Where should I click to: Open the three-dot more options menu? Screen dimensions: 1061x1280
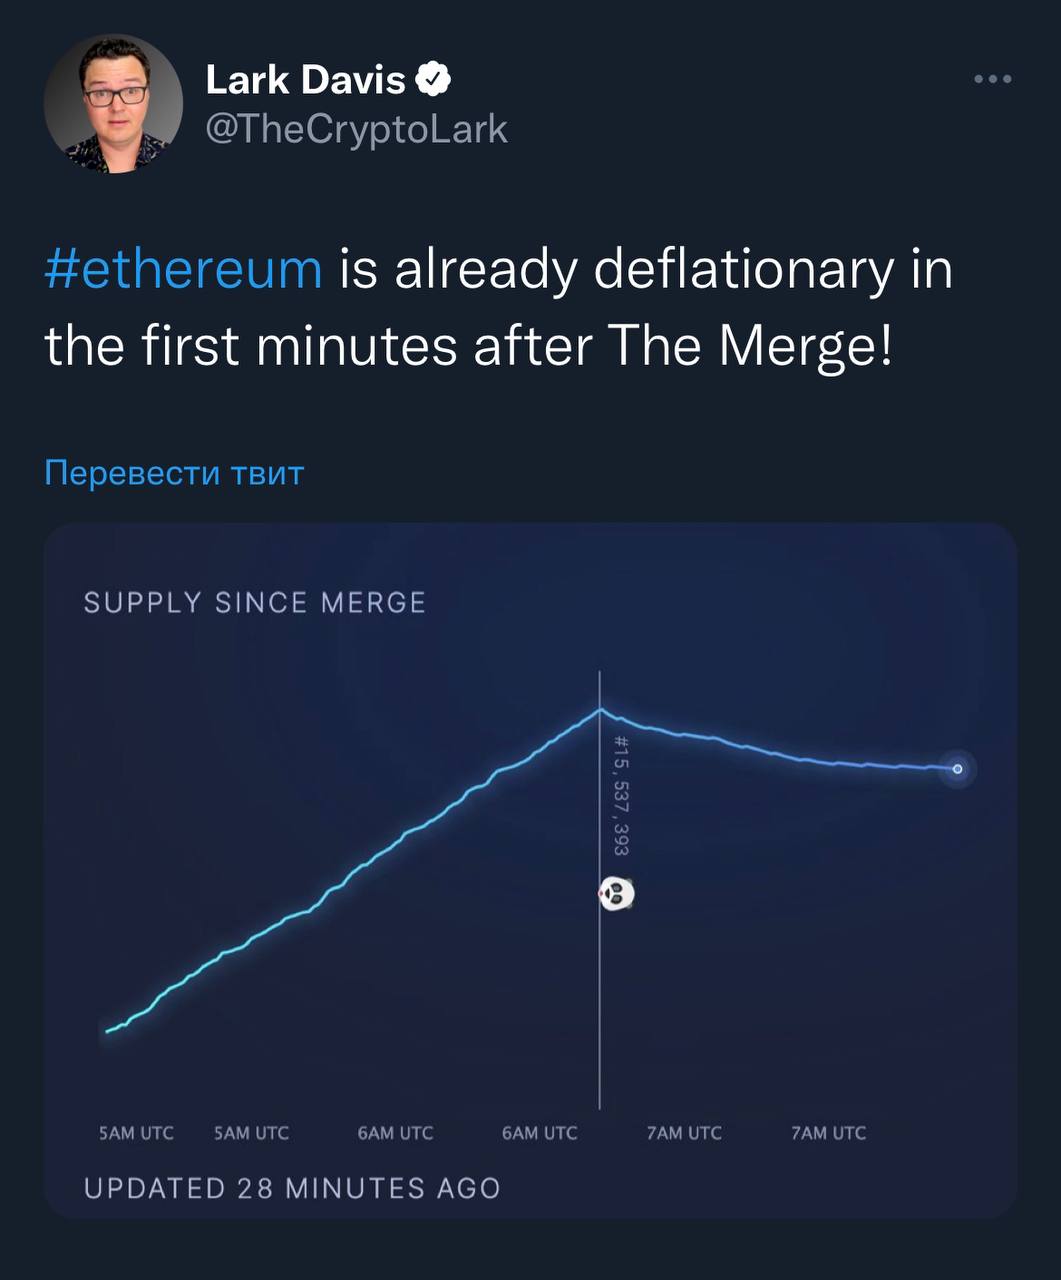[x=993, y=79]
